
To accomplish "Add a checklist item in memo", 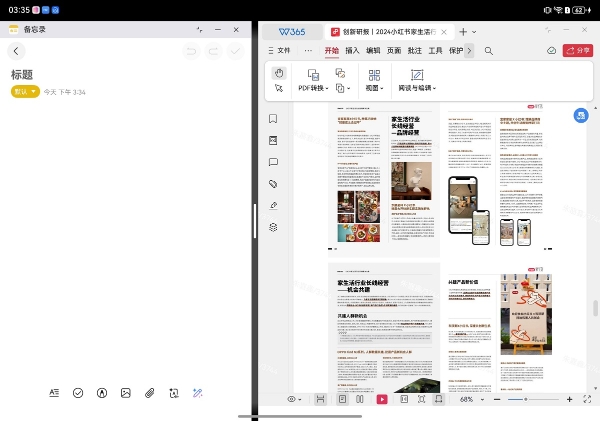I will coord(78,393).
